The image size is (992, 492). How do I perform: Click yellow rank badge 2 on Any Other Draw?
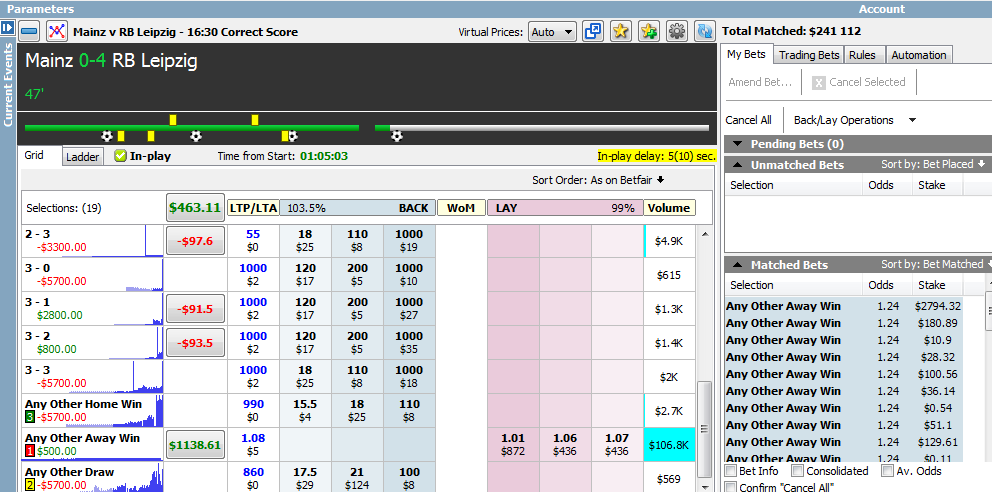(x=29, y=485)
